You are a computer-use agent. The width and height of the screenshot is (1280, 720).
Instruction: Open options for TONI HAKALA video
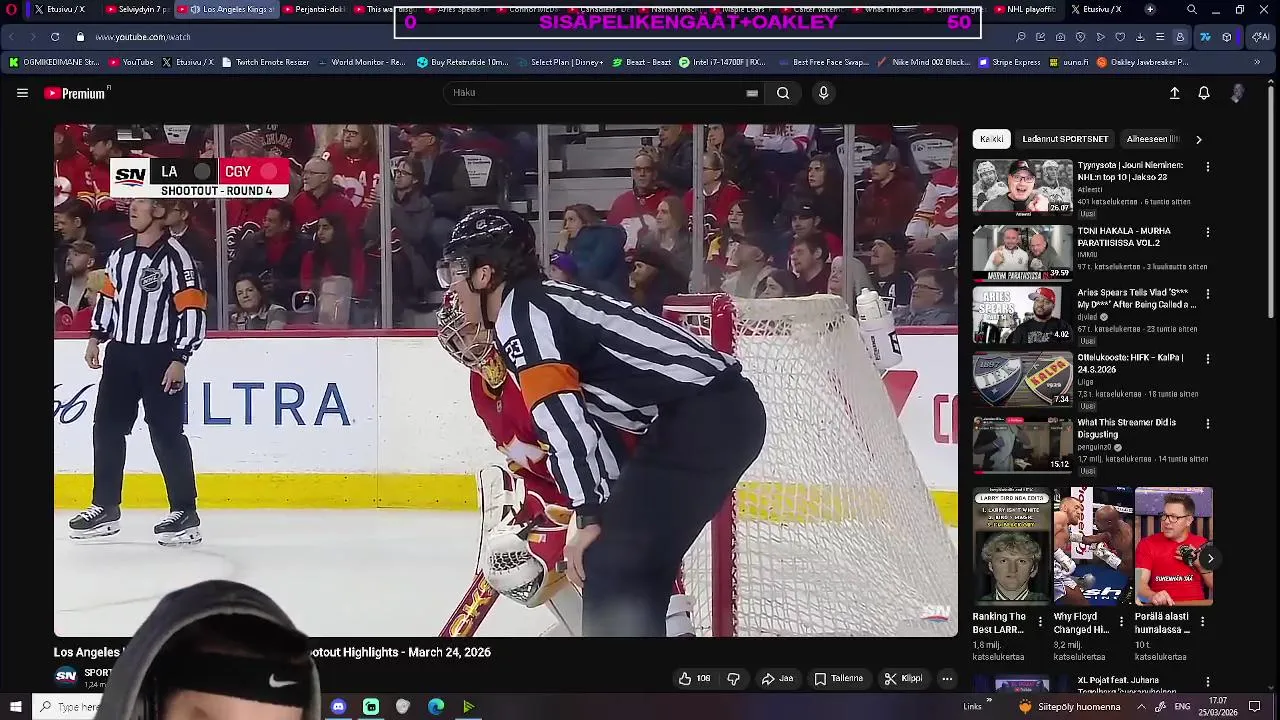[1207, 232]
